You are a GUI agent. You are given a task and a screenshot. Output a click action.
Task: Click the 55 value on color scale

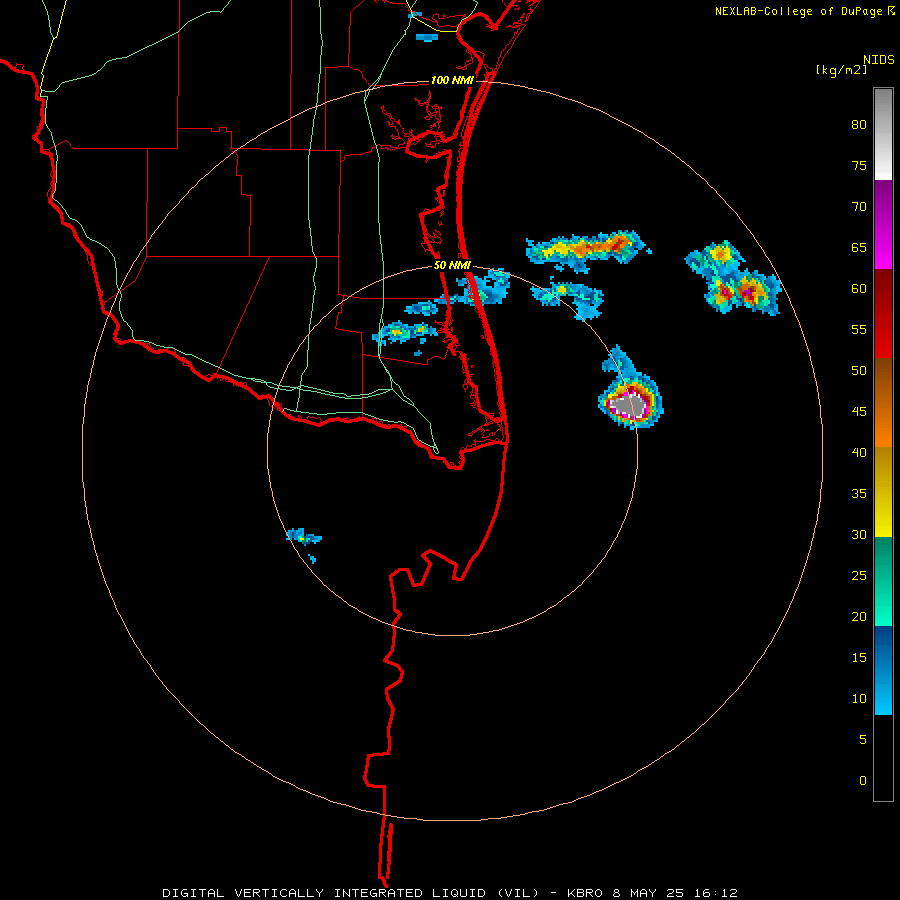tap(859, 330)
